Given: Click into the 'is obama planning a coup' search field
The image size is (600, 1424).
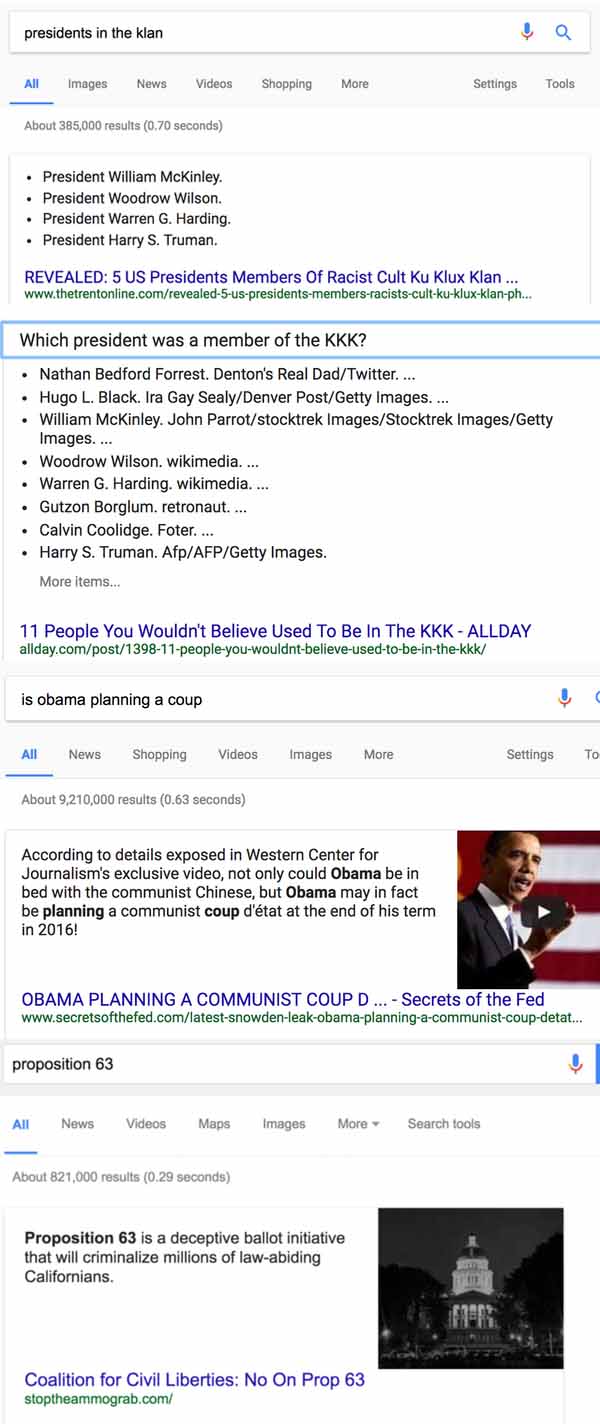Looking at the screenshot, I should point(280,699).
